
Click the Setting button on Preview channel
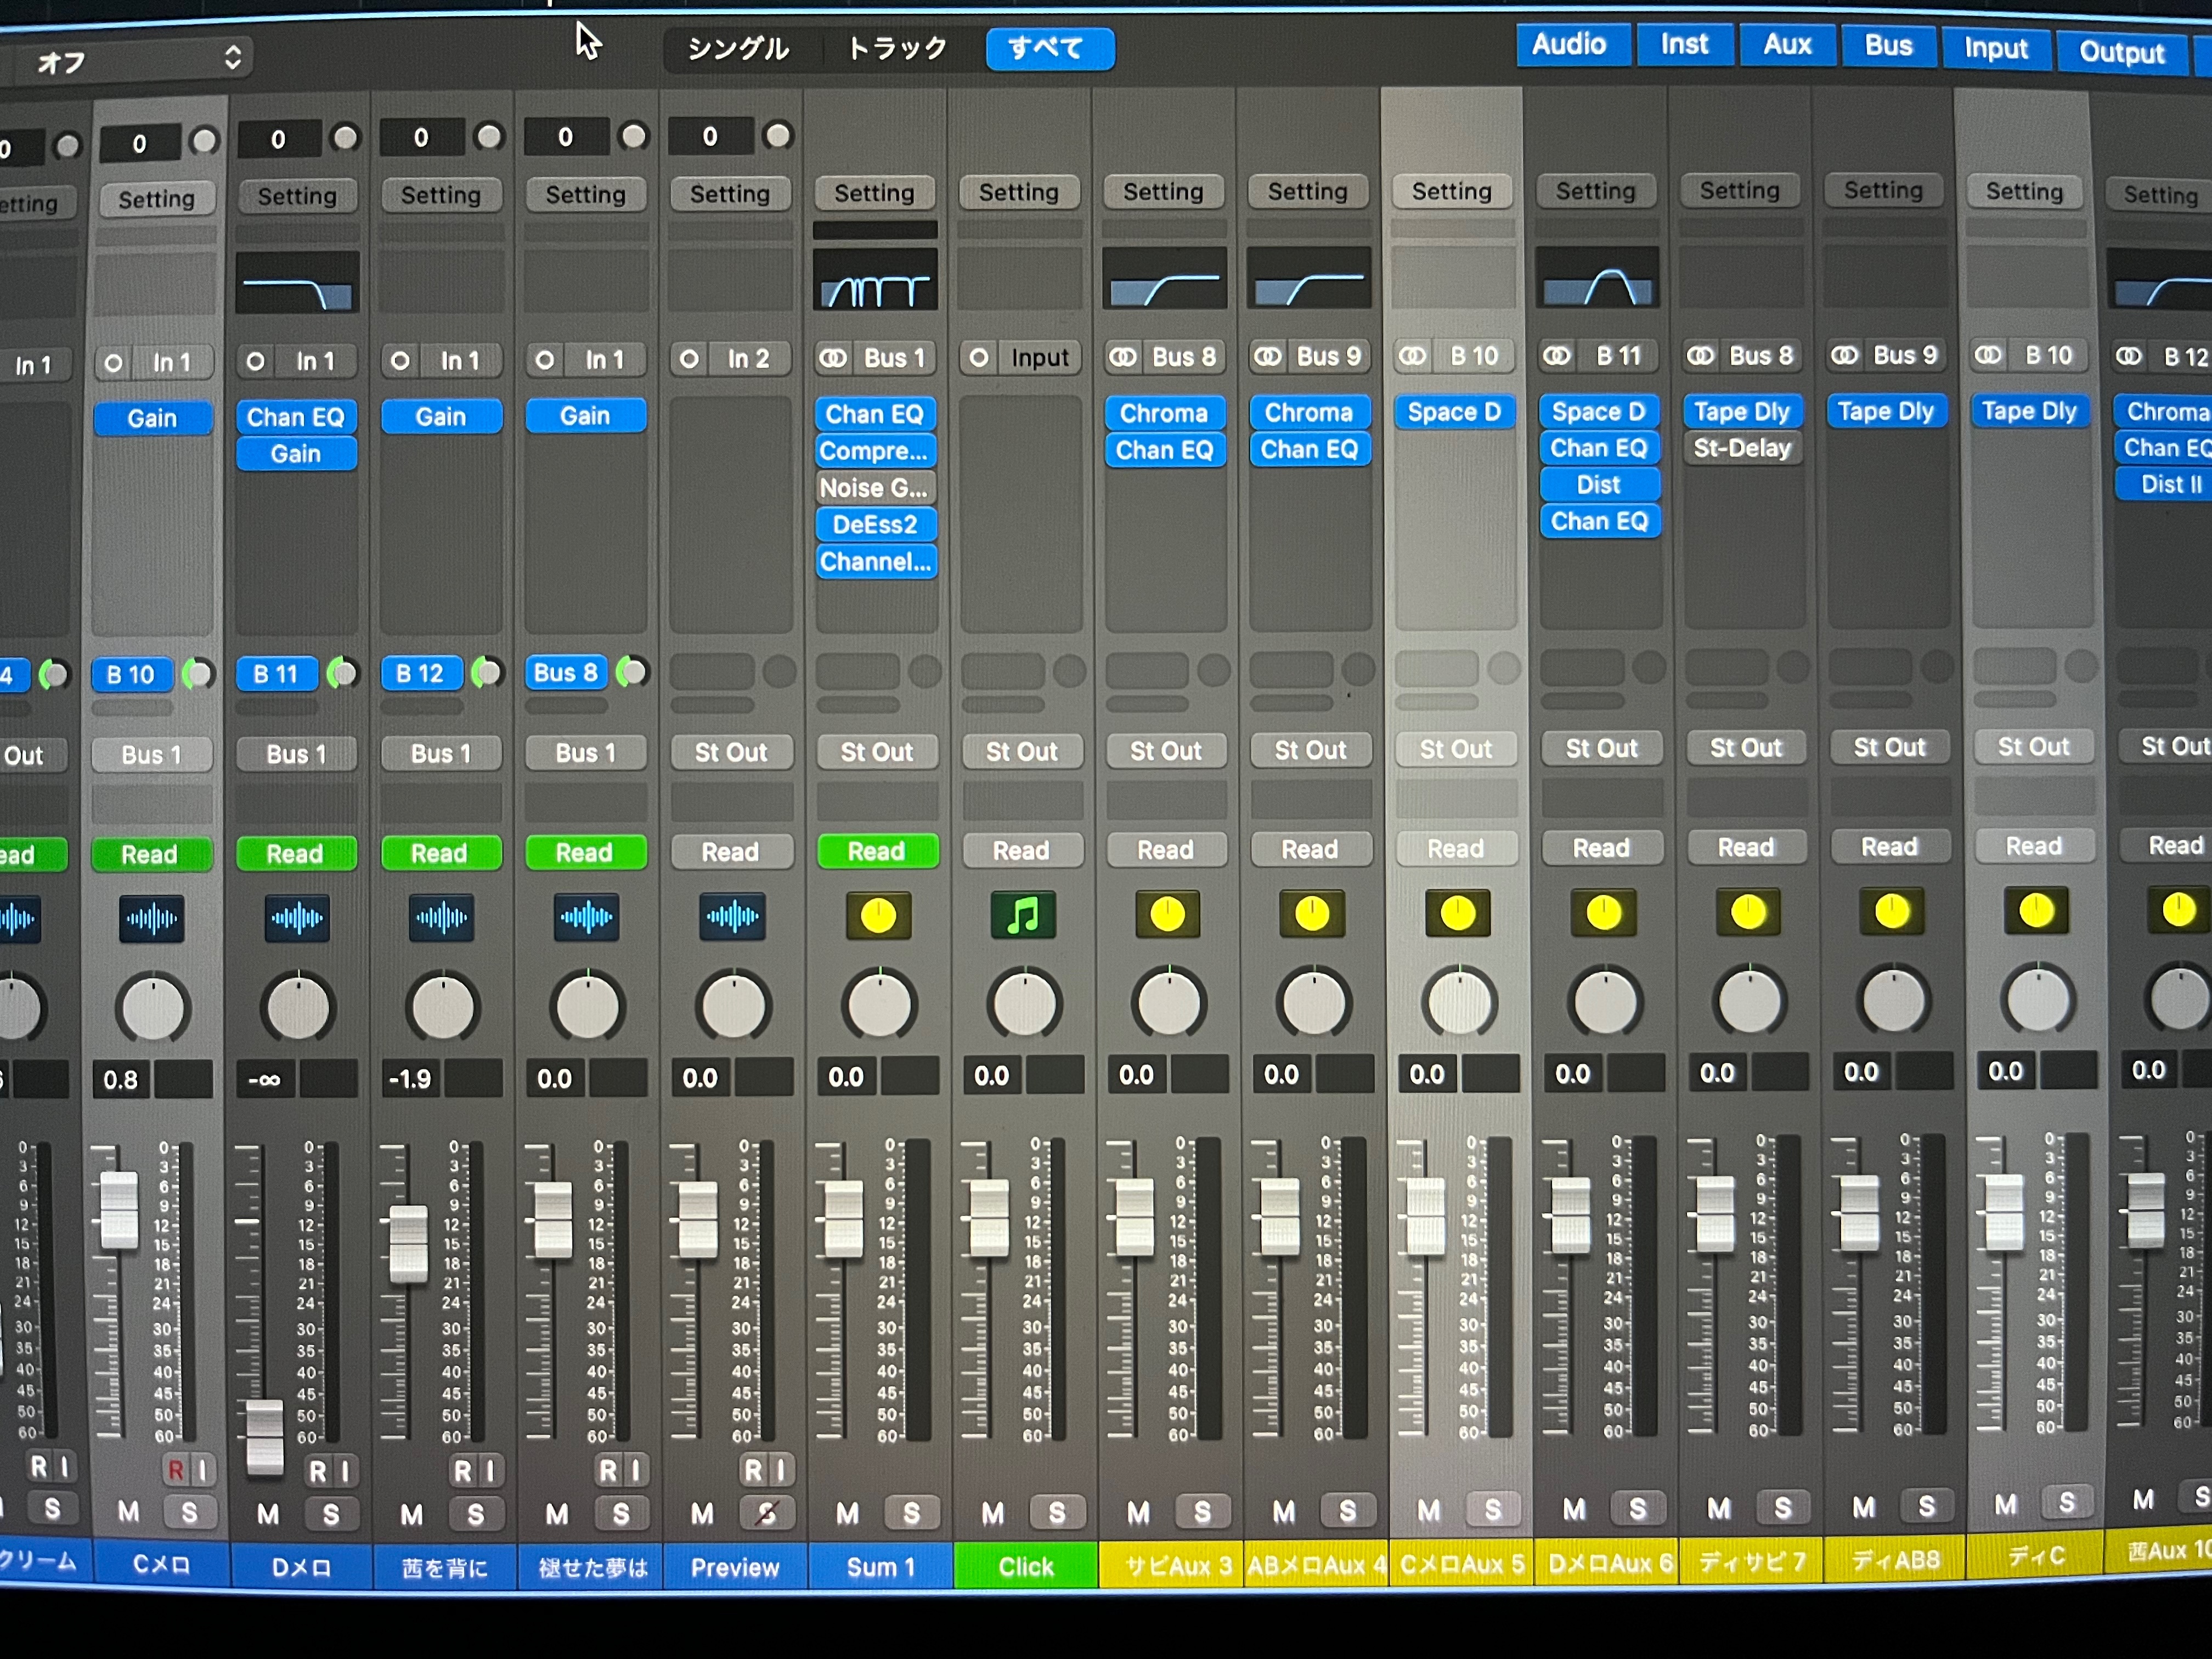[x=730, y=194]
